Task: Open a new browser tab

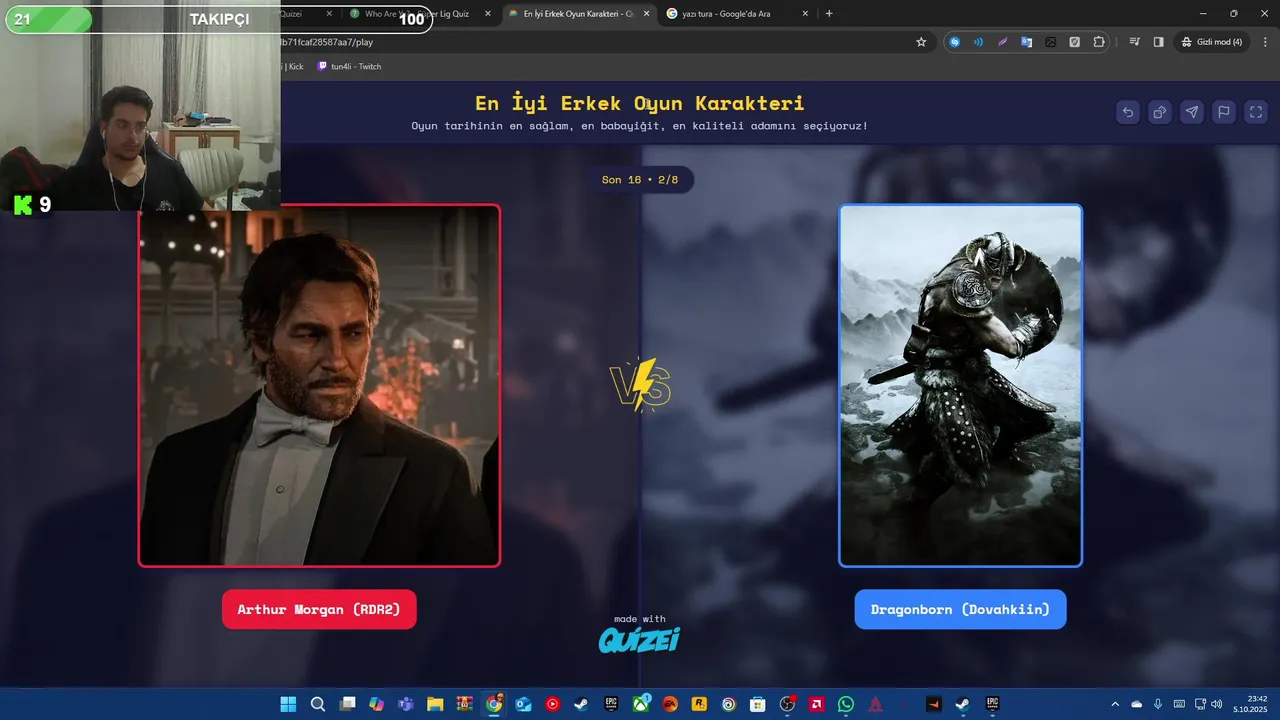Action: (829, 14)
